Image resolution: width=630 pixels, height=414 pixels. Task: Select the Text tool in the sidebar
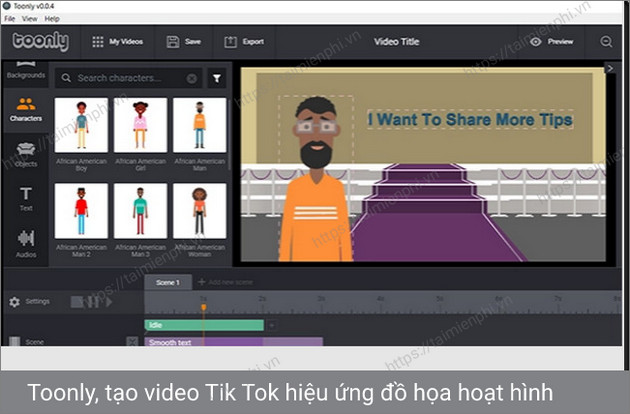[x=26, y=198]
